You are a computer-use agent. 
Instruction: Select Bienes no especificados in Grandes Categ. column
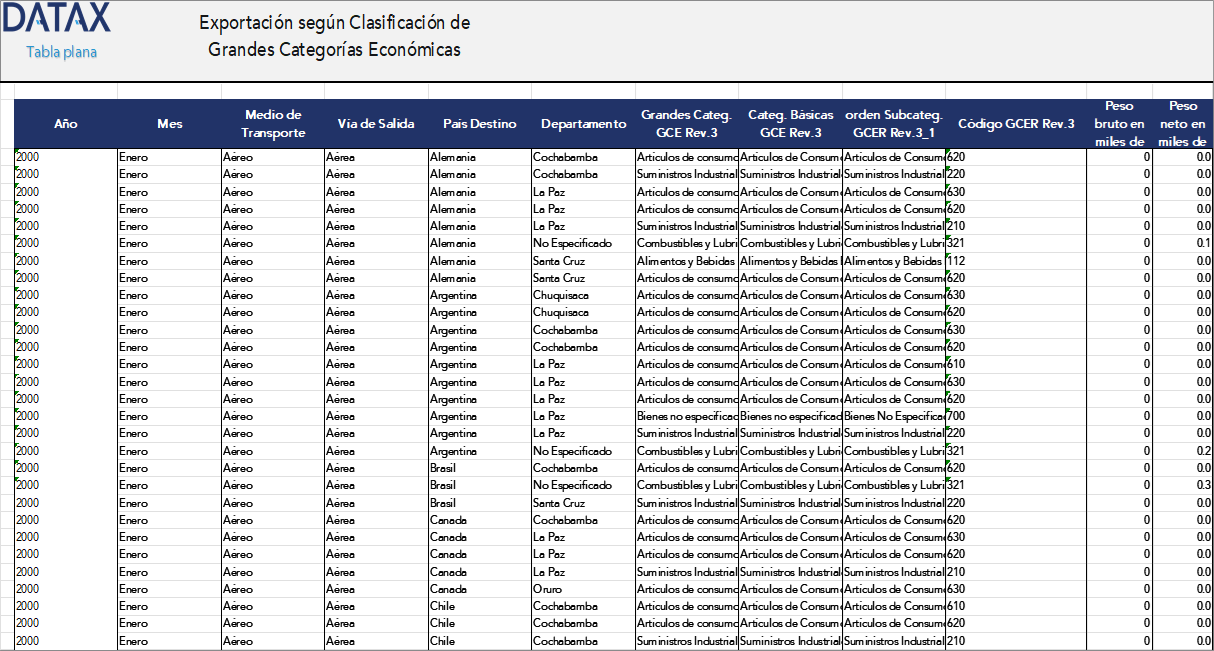click(x=686, y=416)
